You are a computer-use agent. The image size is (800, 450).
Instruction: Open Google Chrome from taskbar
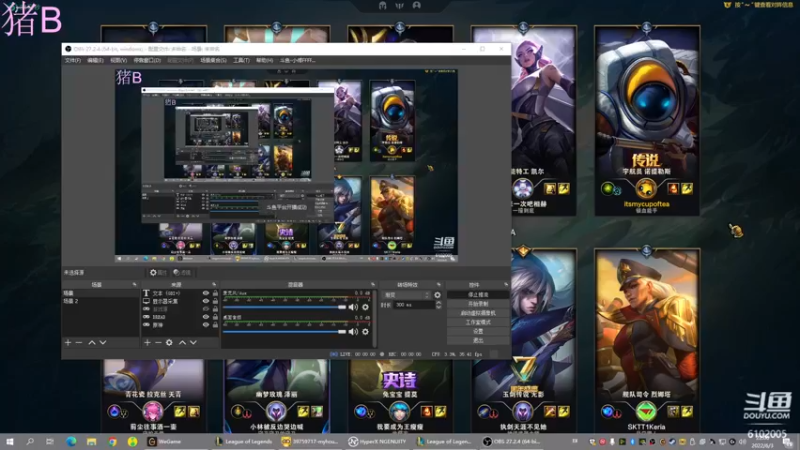pos(112,441)
